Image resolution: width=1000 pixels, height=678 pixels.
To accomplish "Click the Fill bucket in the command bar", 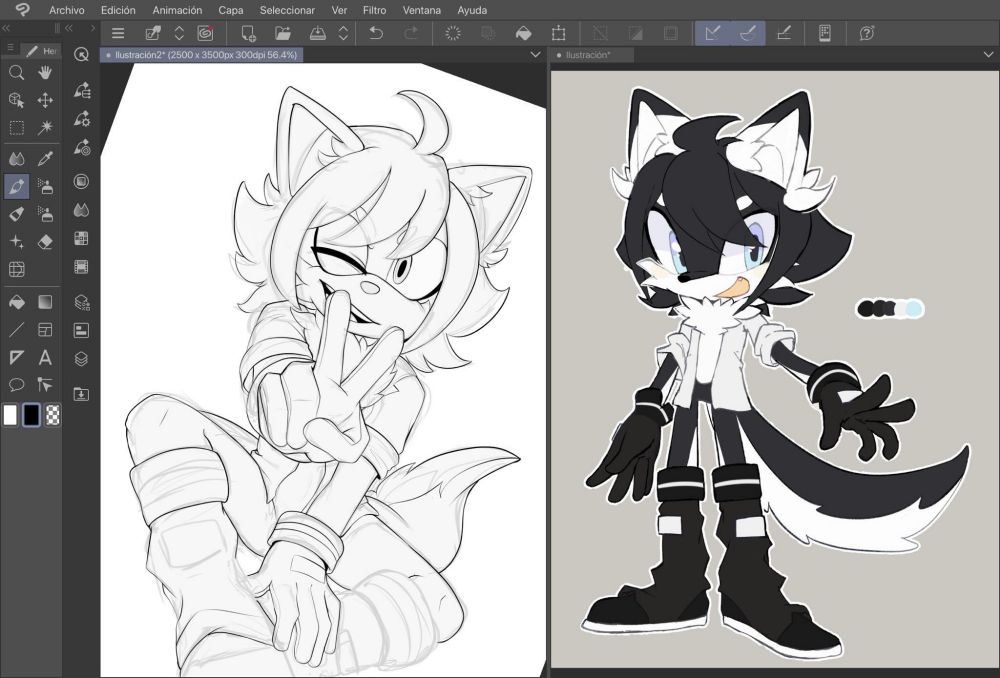I will coord(523,33).
